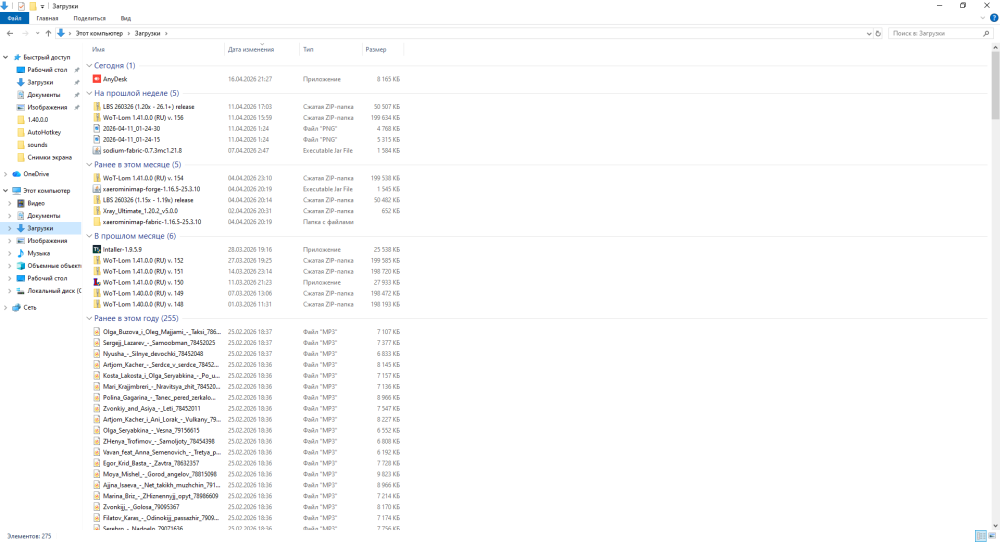Image resolution: width=1000 pixels, height=542 pixels.
Task: Select WoT-Lom 1.40.0.0 (RU) v. 148
Action: (143, 305)
